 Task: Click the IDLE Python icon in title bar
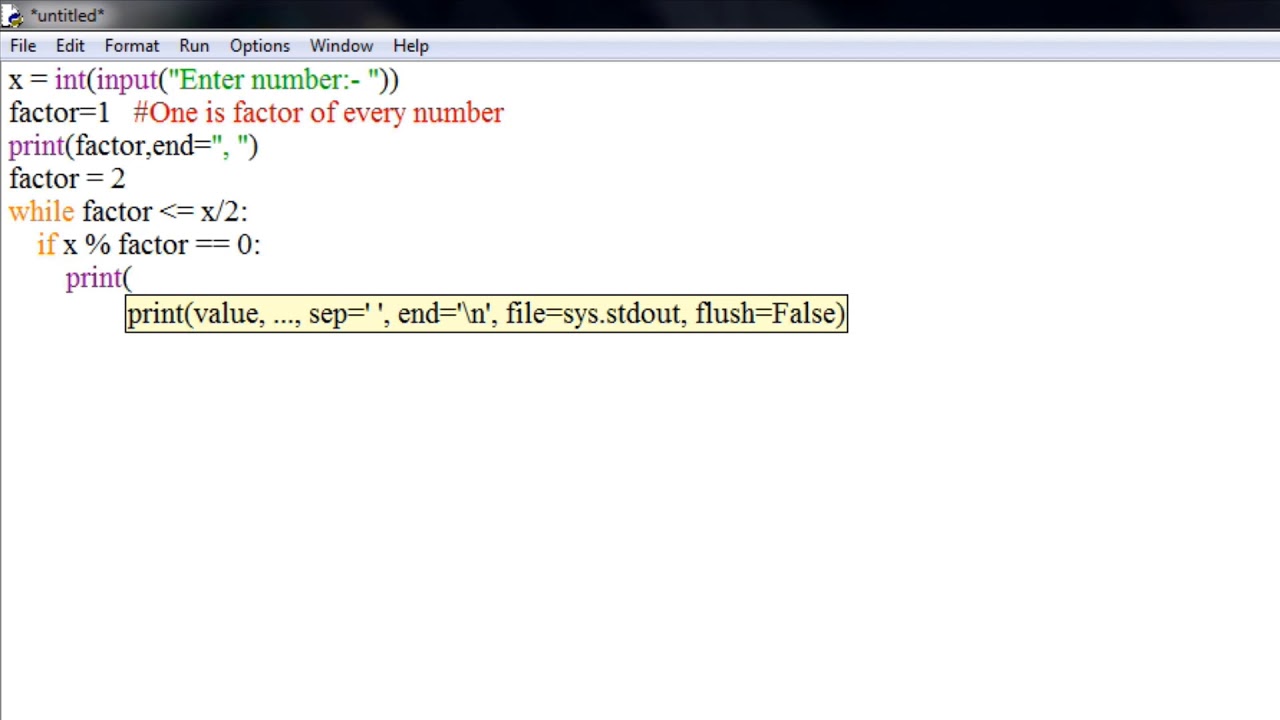tap(13, 15)
